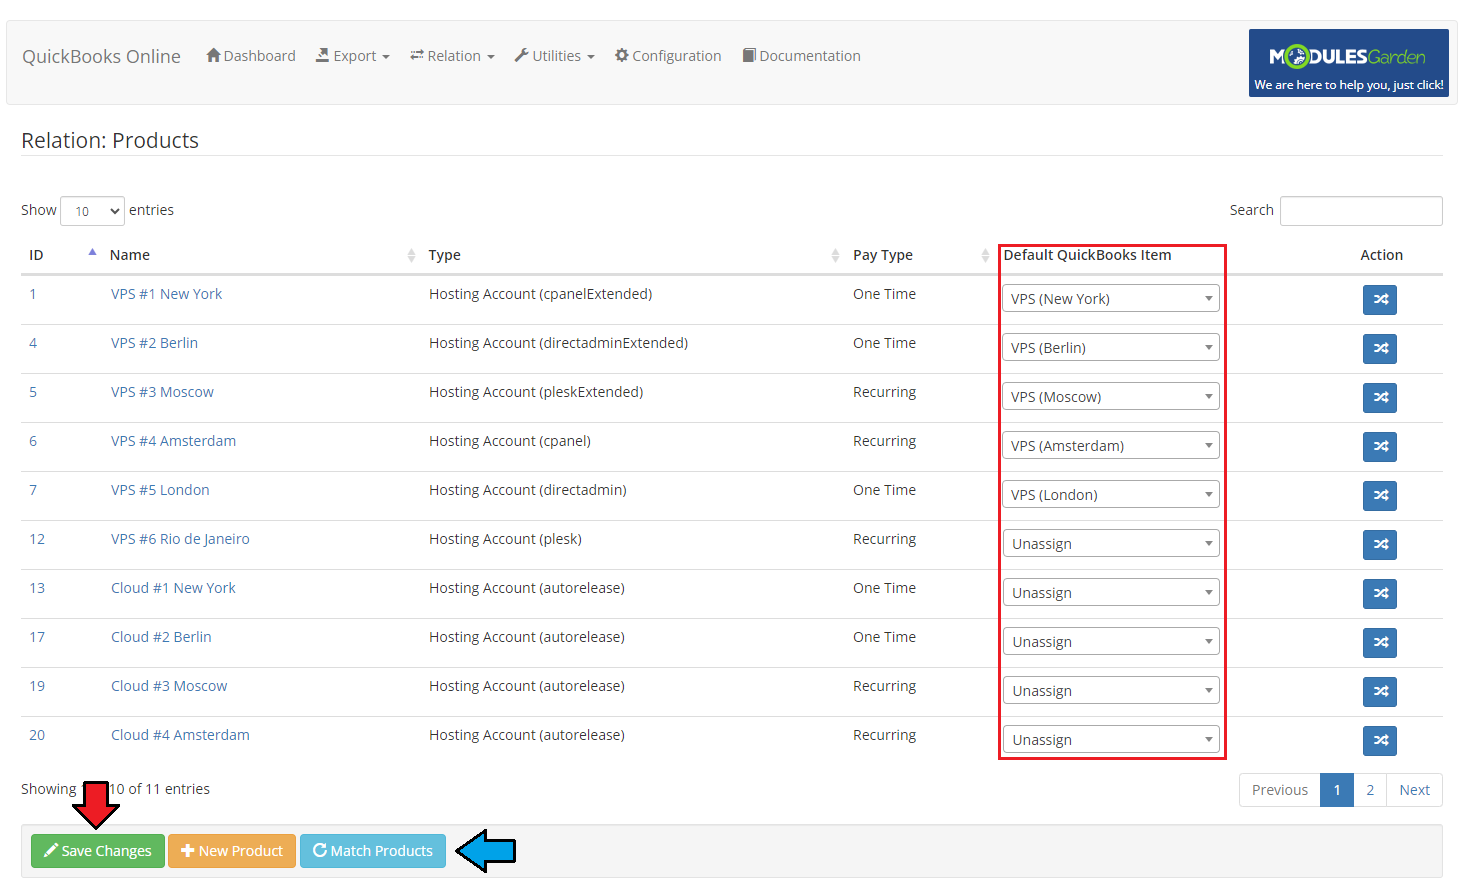This screenshot has width=1464, height=895.
Task: Open QuickBooks item dropdown showing VPS (Amsterdam)
Action: (1110, 445)
